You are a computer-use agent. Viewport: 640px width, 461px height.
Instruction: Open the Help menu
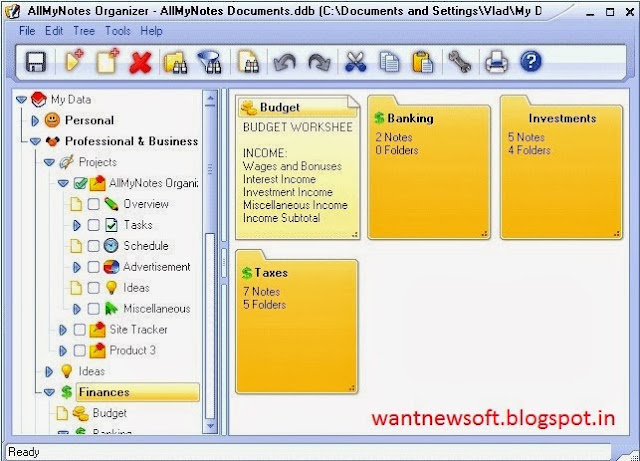[x=151, y=31]
